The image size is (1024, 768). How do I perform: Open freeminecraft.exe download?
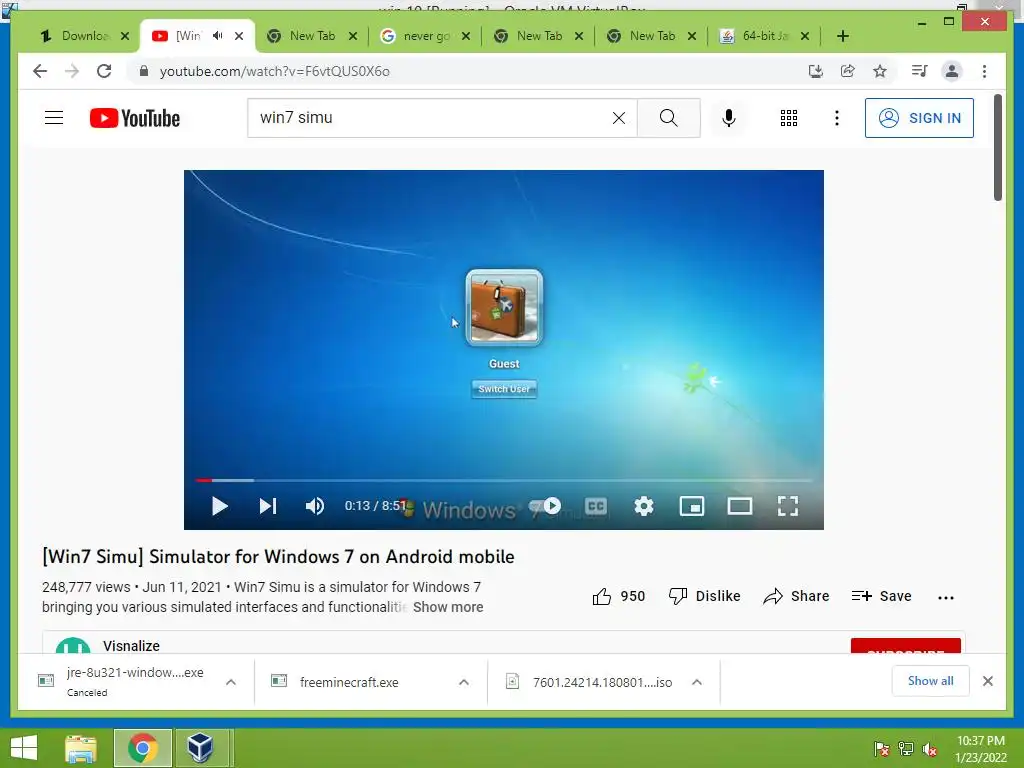(x=349, y=682)
